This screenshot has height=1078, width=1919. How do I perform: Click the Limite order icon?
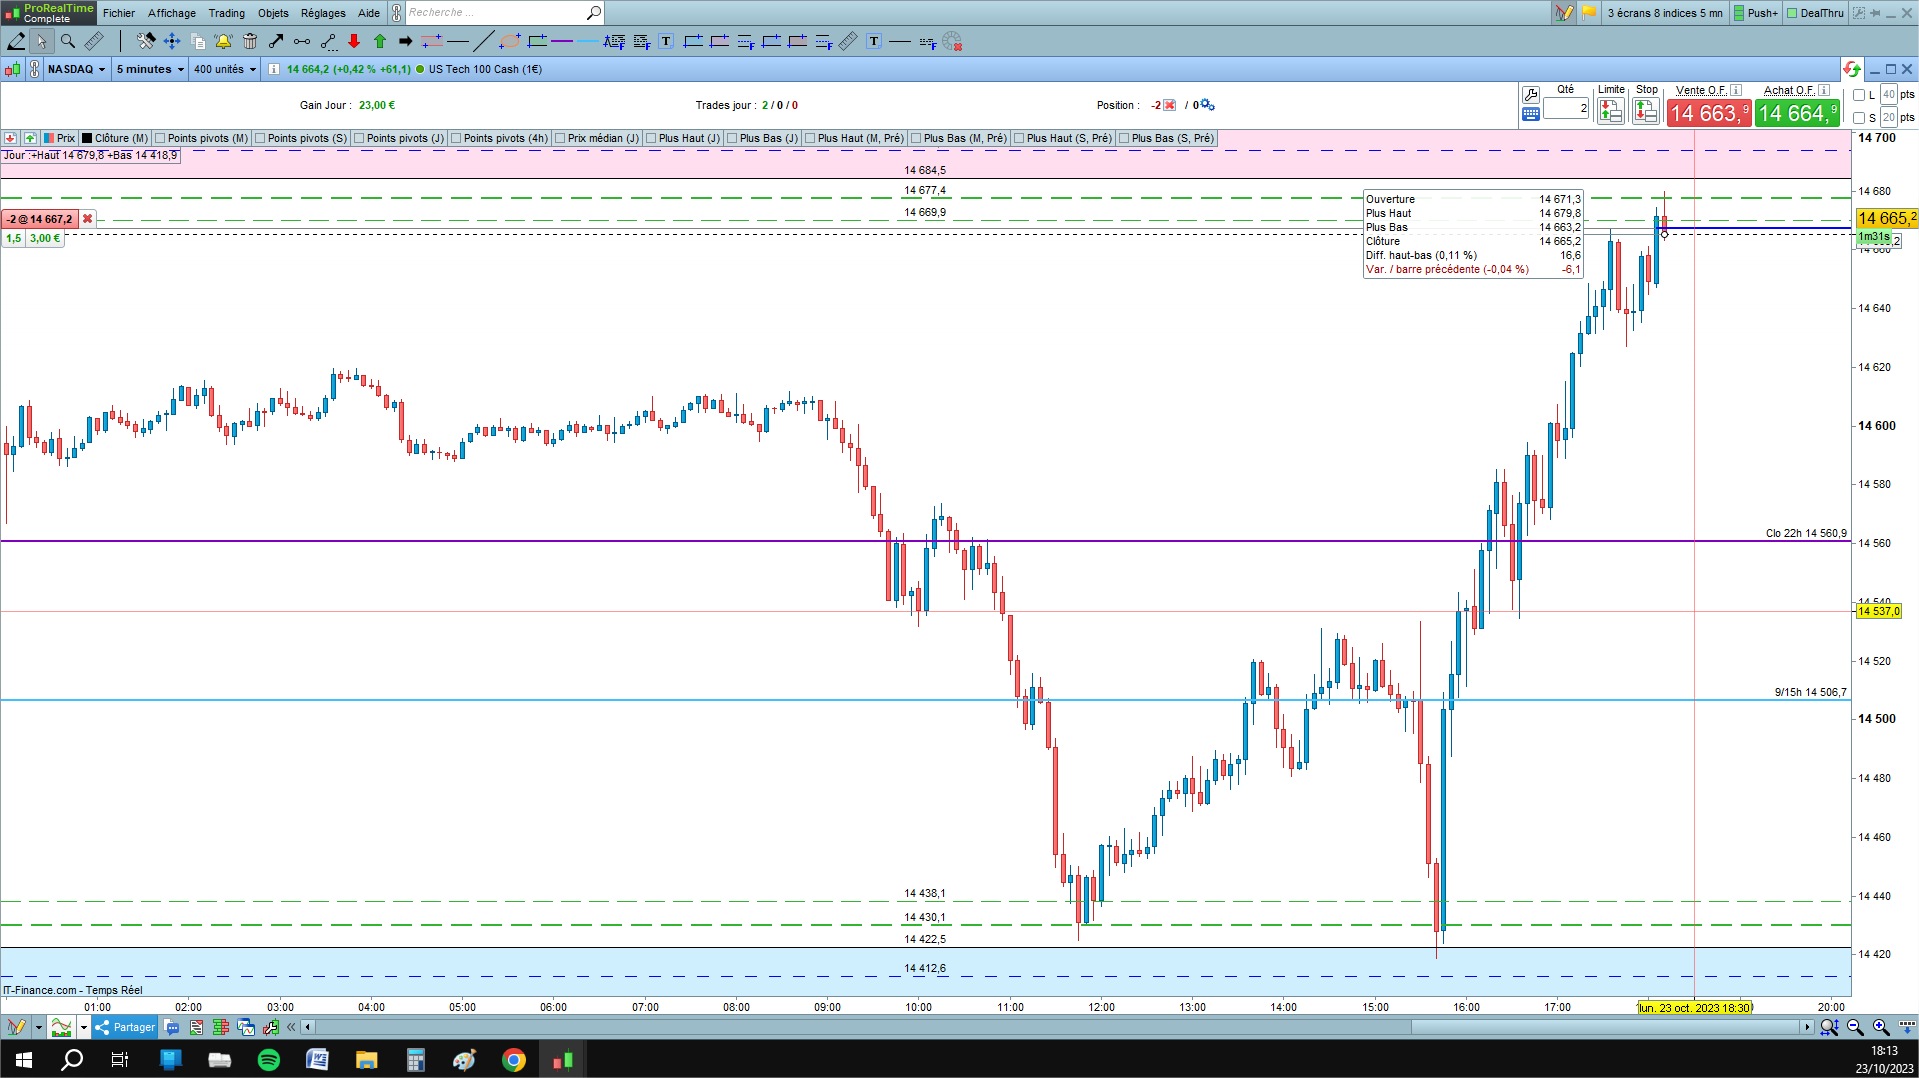(1610, 111)
